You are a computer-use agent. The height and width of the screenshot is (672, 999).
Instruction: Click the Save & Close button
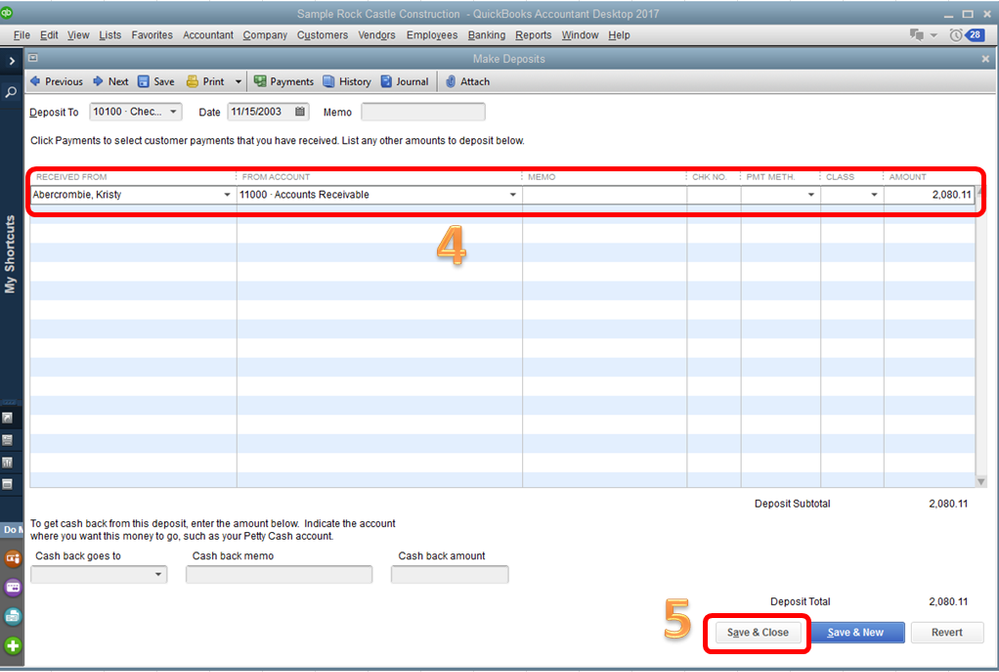click(x=758, y=633)
